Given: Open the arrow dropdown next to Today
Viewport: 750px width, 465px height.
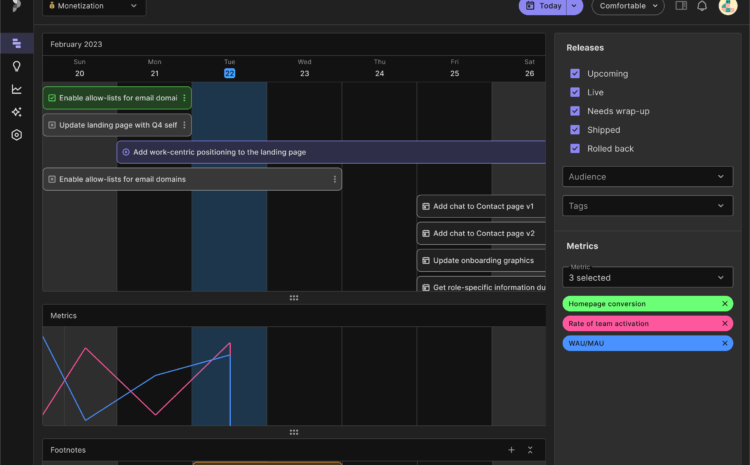Looking at the screenshot, I should (574, 6).
